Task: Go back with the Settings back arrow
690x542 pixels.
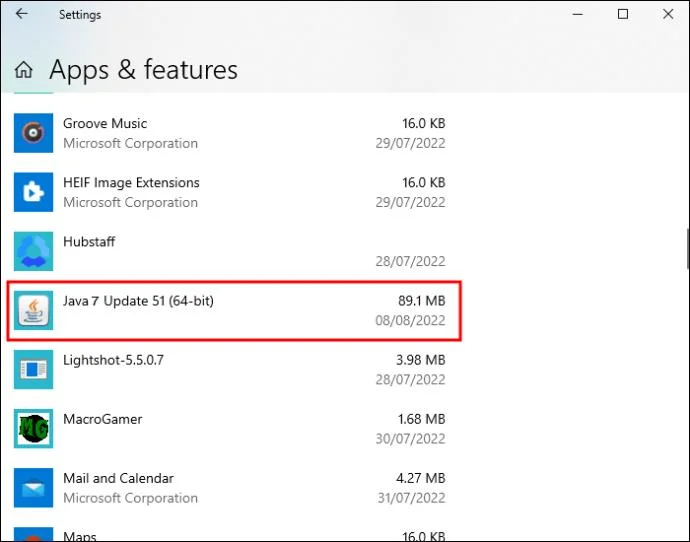Action: pos(22,14)
